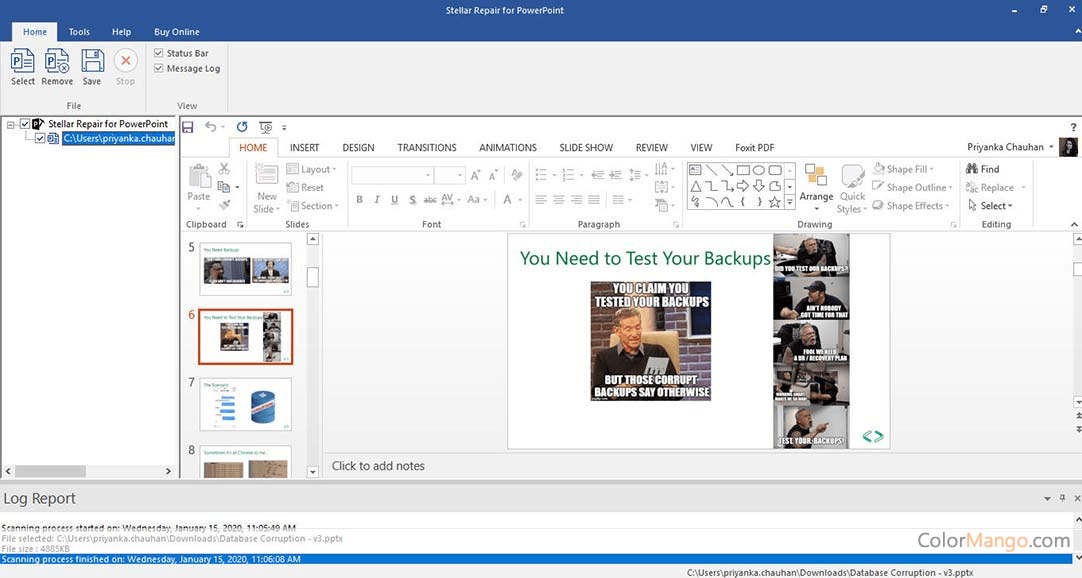Click the Save repaired file icon
This screenshot has height=578, width=1082.
(92, 62)
